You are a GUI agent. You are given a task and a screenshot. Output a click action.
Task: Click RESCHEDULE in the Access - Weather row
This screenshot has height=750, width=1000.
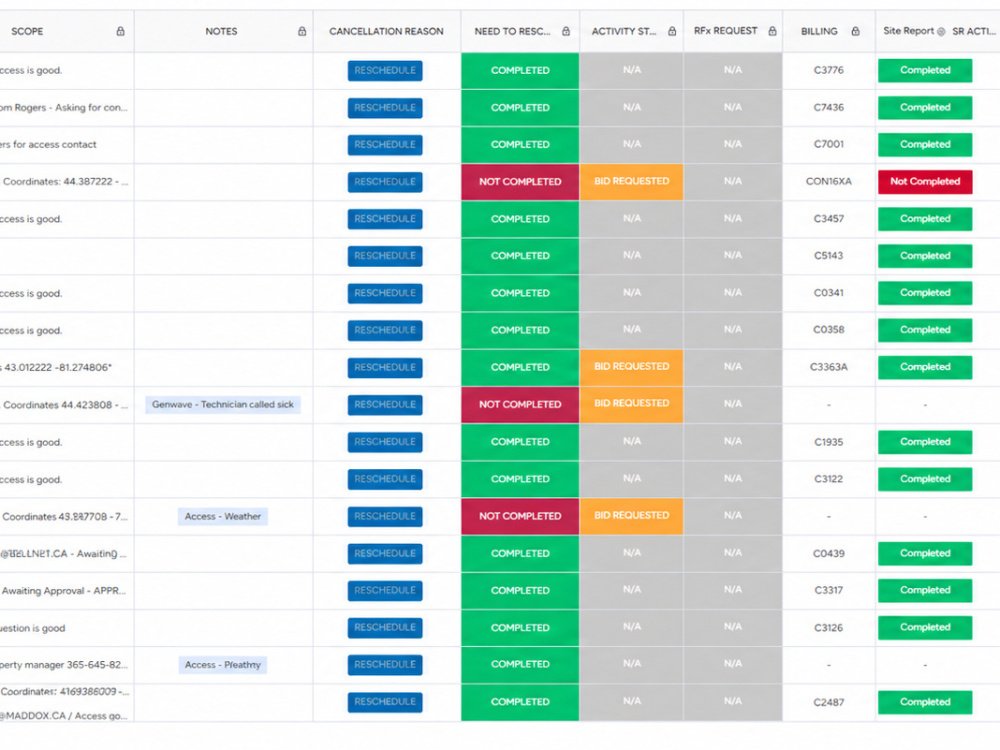tap(385, 516)
